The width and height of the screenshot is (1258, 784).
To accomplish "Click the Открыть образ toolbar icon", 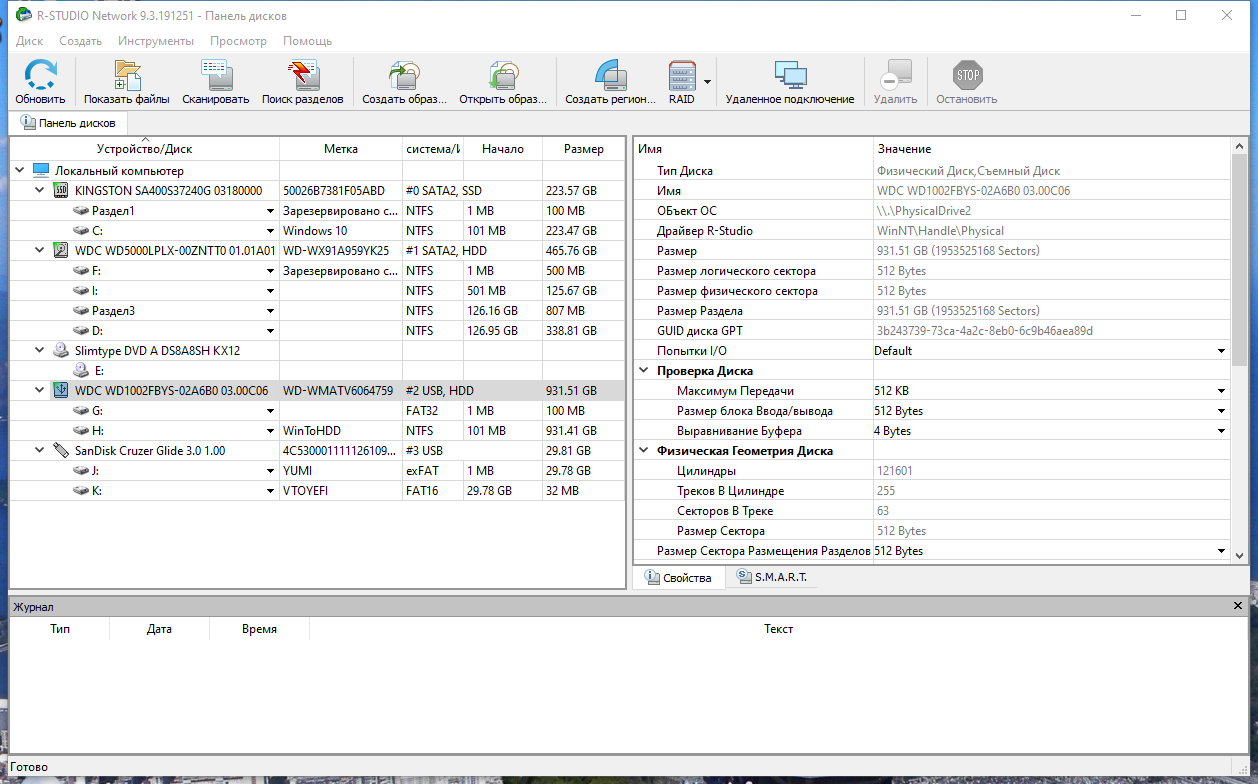I will (503, 76).
